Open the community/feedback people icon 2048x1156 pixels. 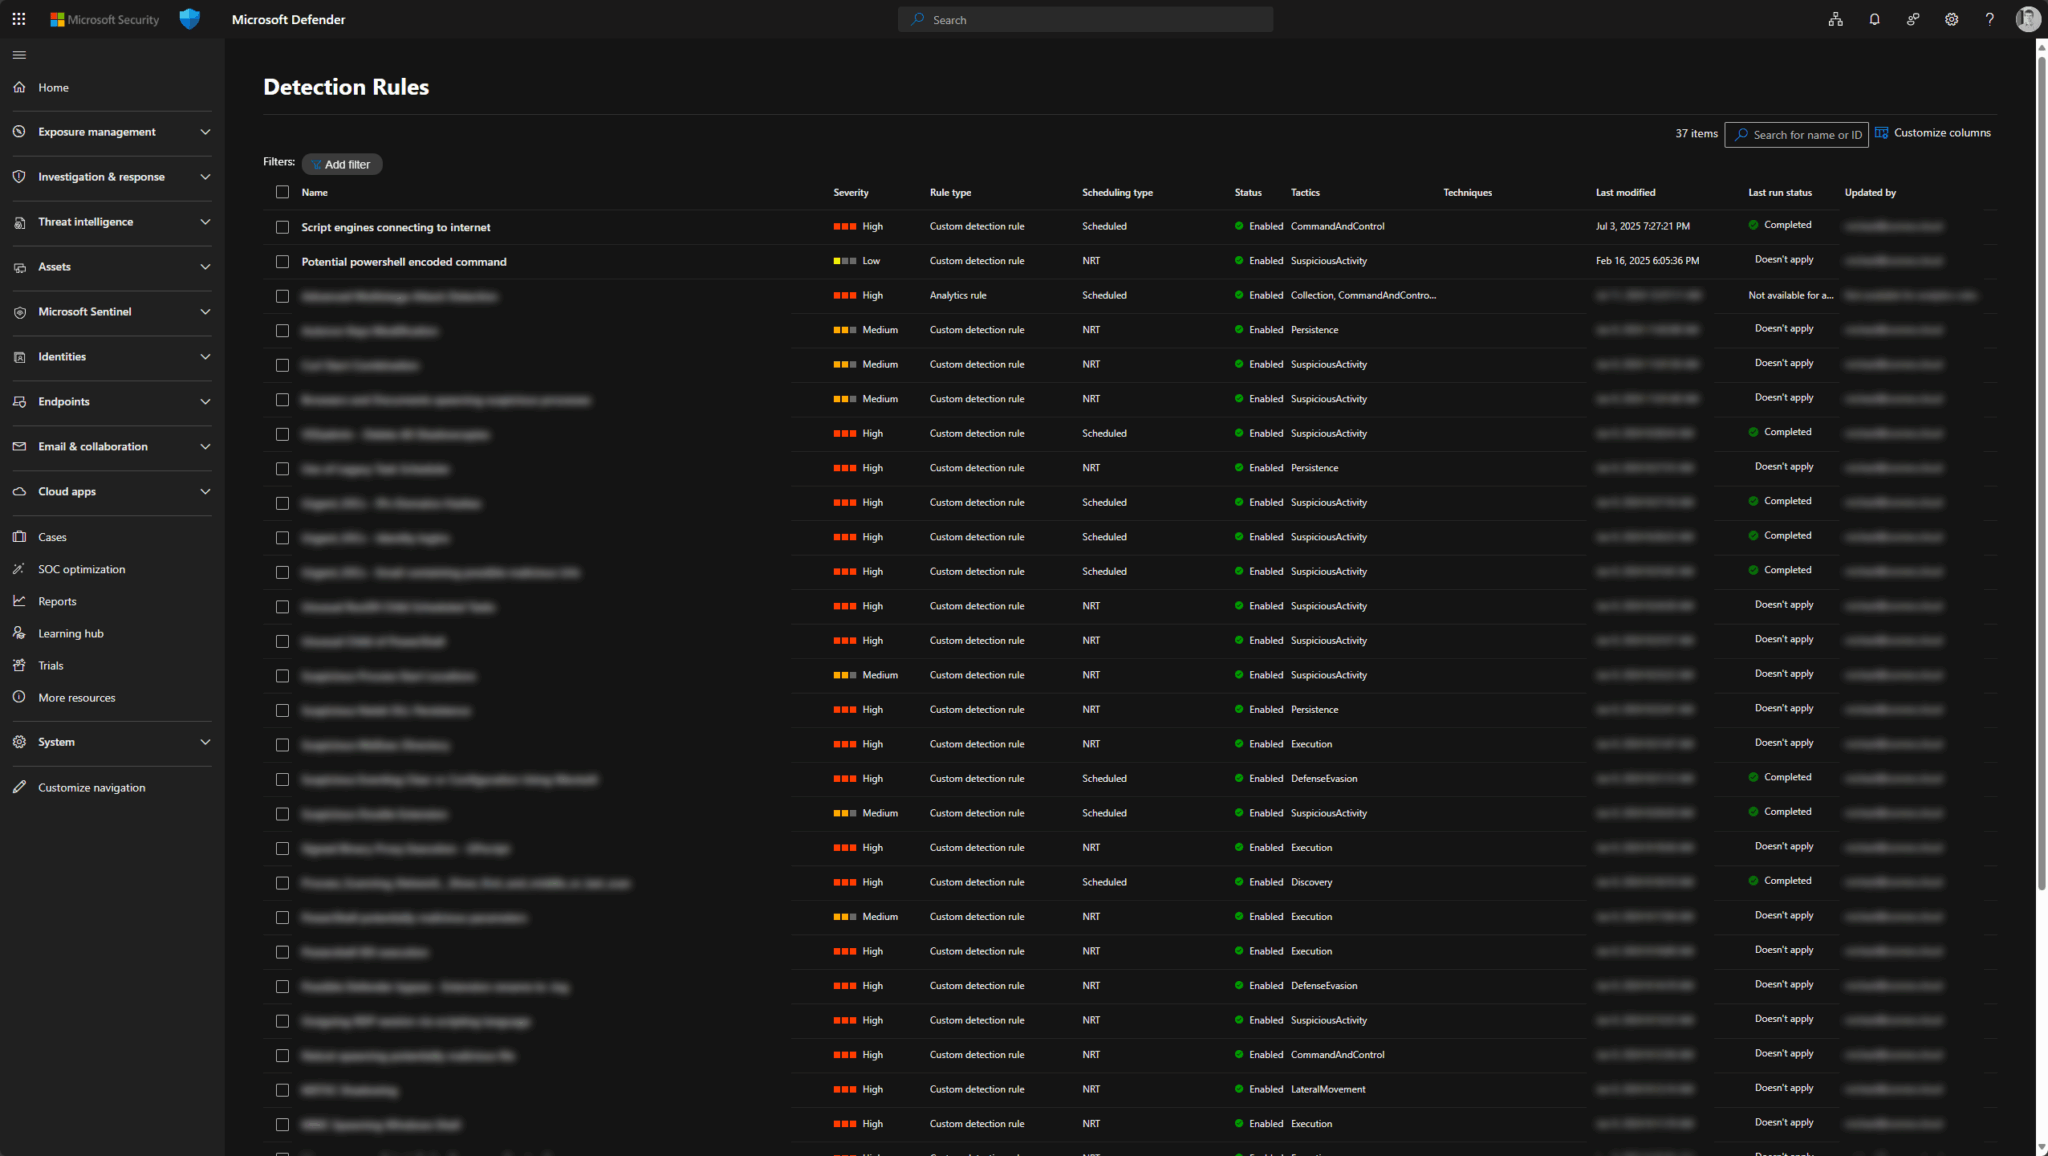pyautogui.click(x=1912, y=19)
